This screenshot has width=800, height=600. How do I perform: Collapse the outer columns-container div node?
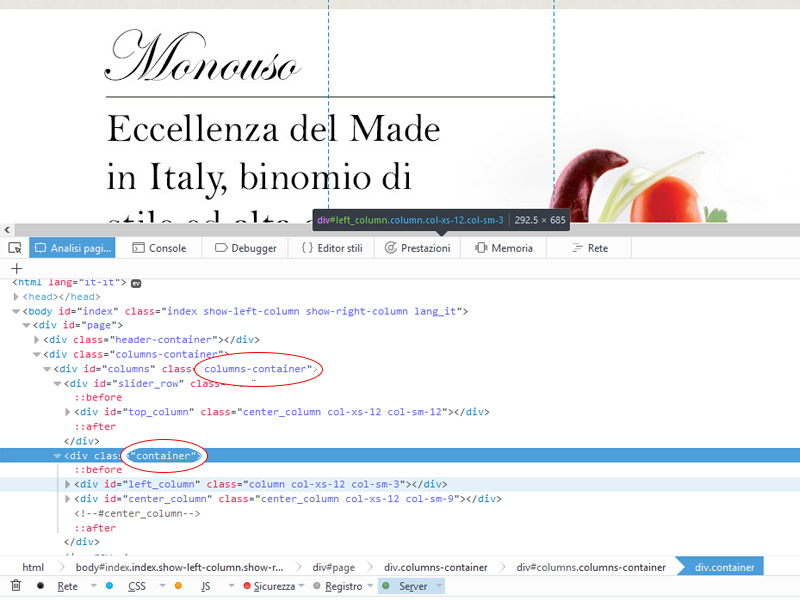[36, 354]
